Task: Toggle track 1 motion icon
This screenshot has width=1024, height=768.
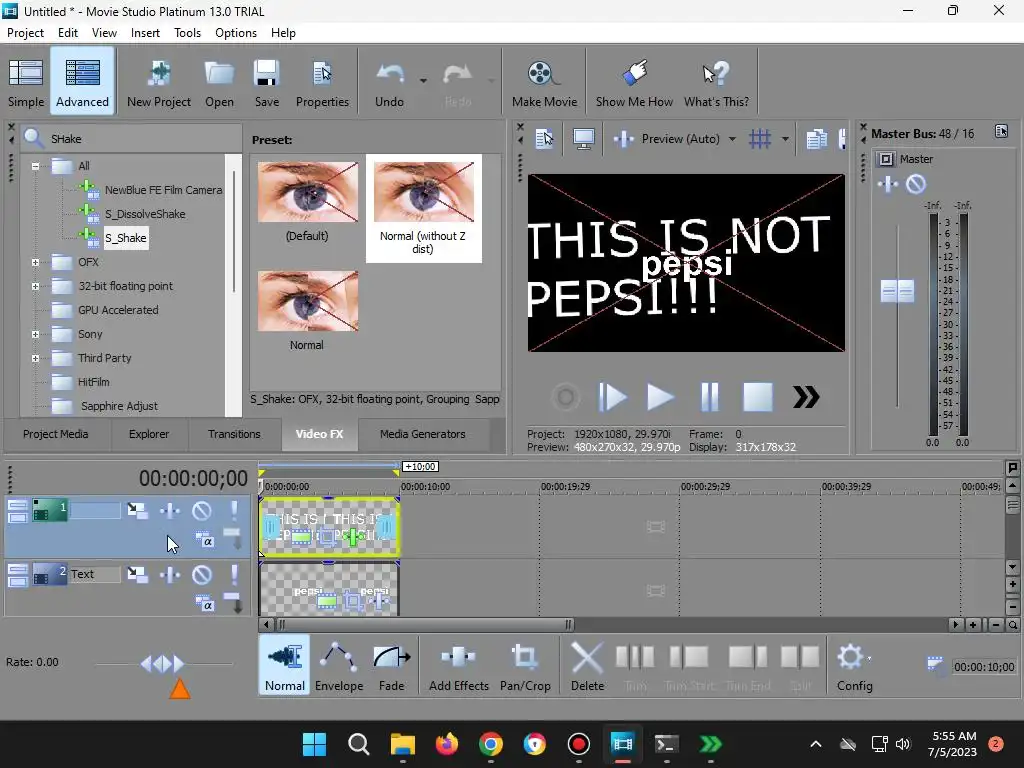Action: (x=137, y=510)
